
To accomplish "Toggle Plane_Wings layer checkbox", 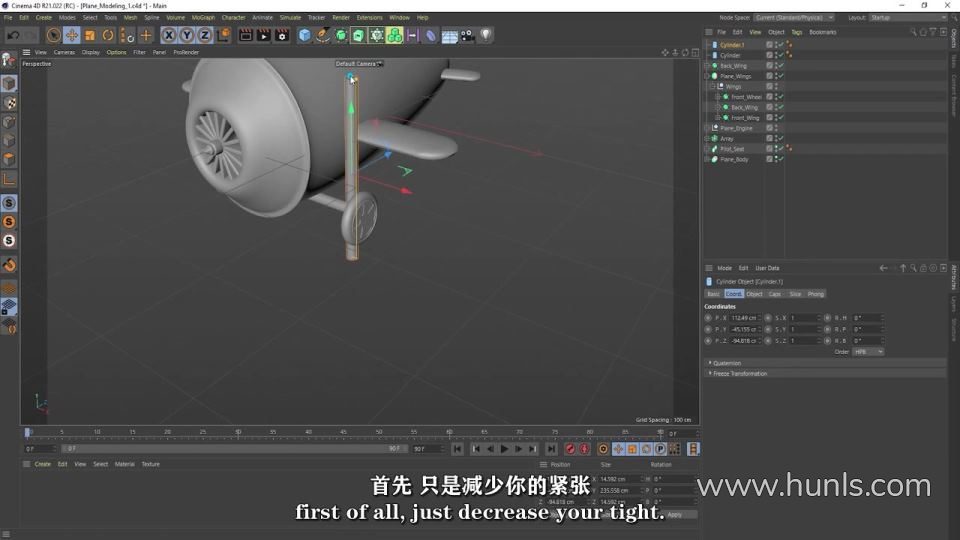I will pos(769,77).
